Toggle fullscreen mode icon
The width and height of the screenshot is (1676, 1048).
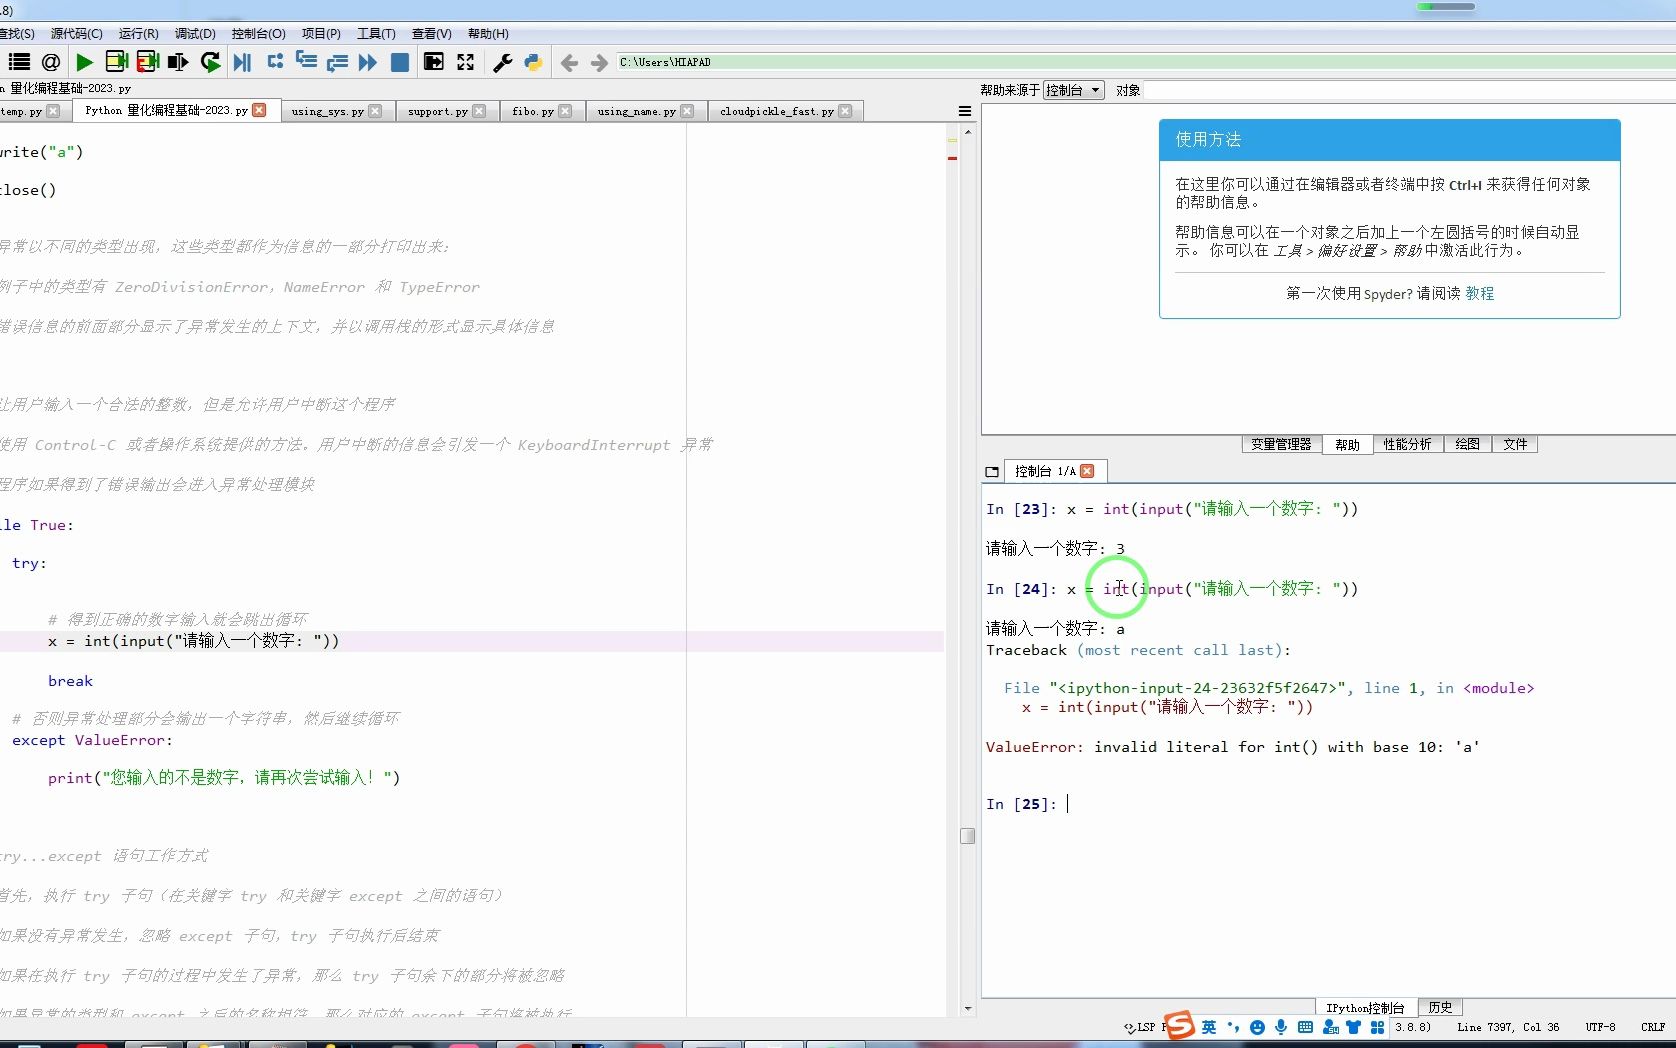[x=466, y=62]
